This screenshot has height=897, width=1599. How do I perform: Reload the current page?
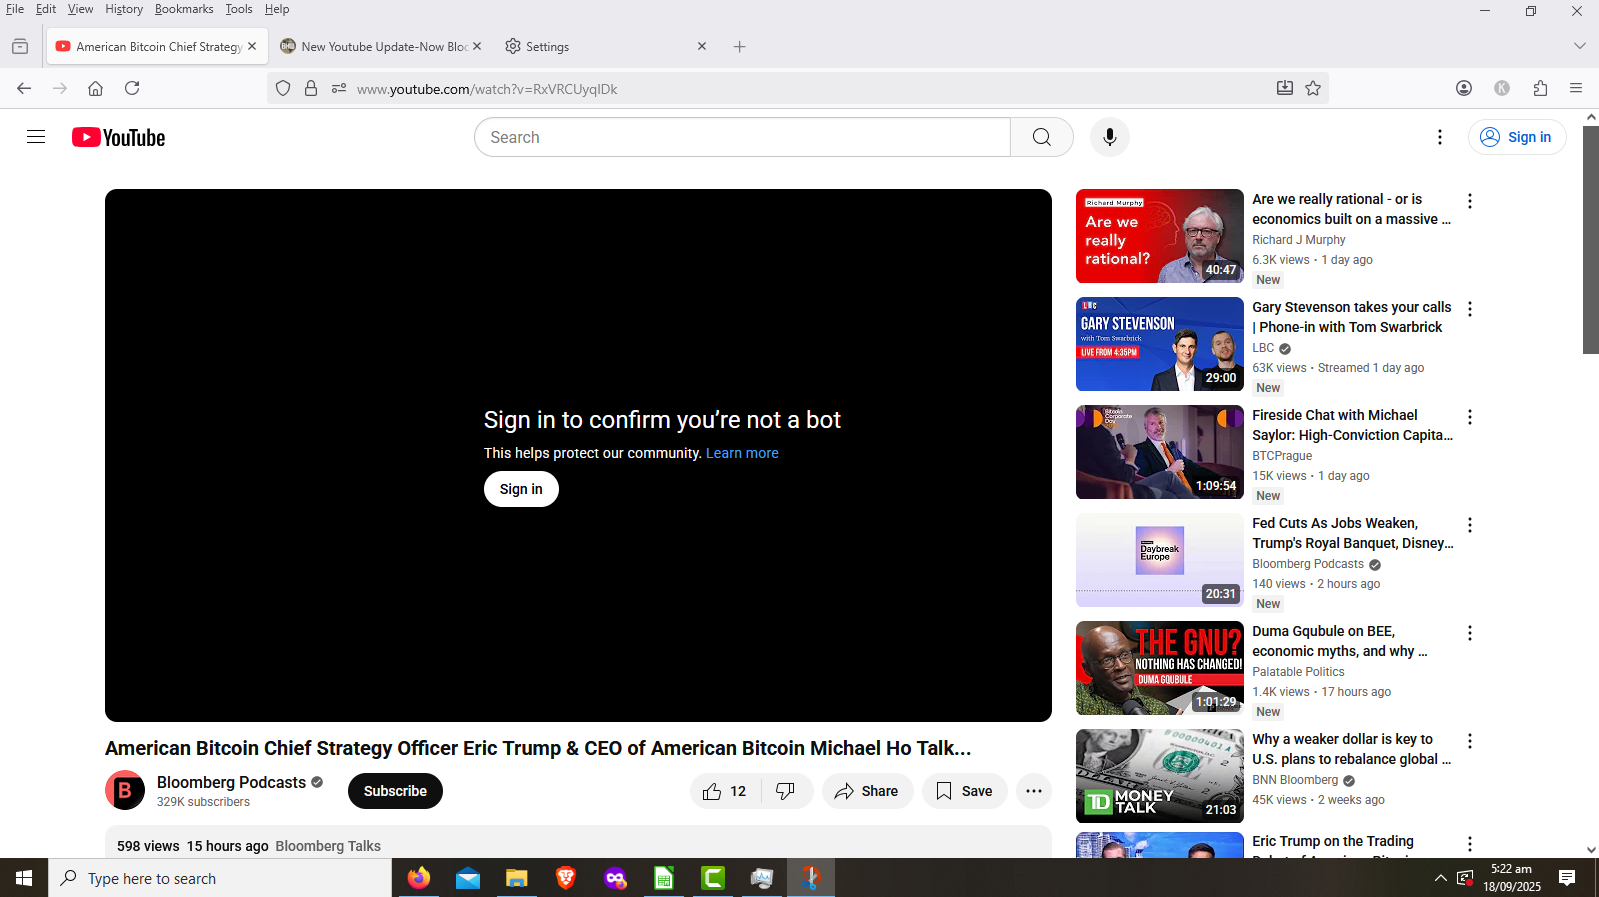pyautogui.click(x=132, y=88)
